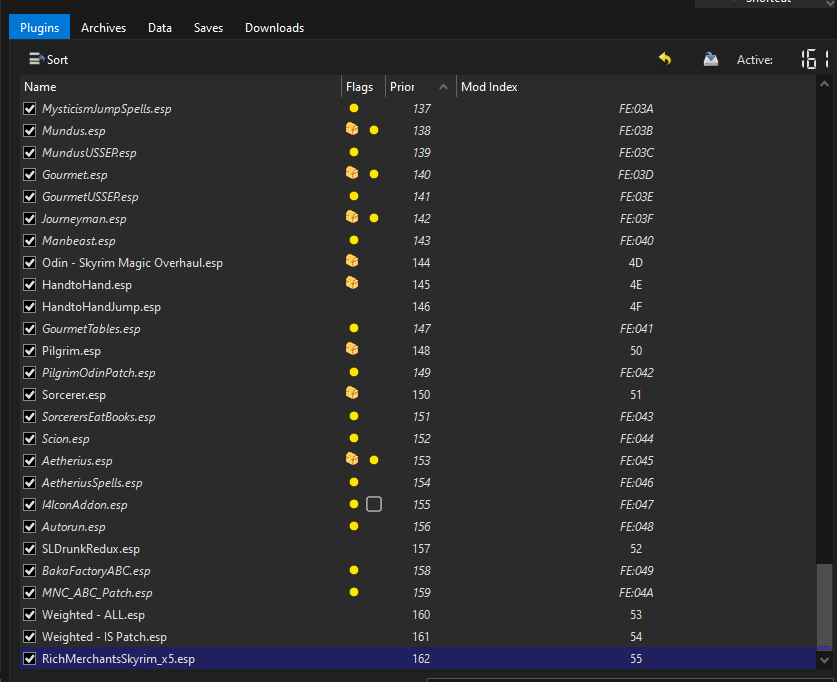
Task: Open the Downloads tab
Action: point(274,28)
